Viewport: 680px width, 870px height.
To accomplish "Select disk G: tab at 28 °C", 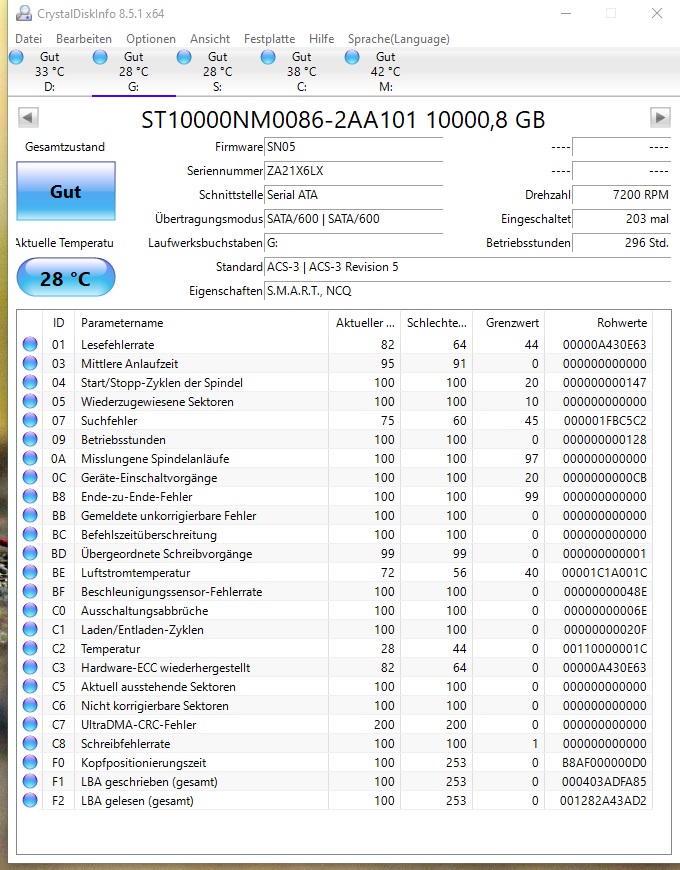I will click(134, 72).
